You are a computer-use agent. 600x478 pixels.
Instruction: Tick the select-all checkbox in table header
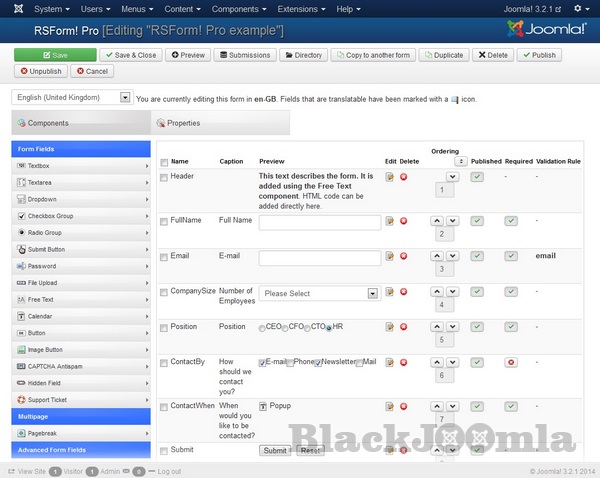point(164,161)
